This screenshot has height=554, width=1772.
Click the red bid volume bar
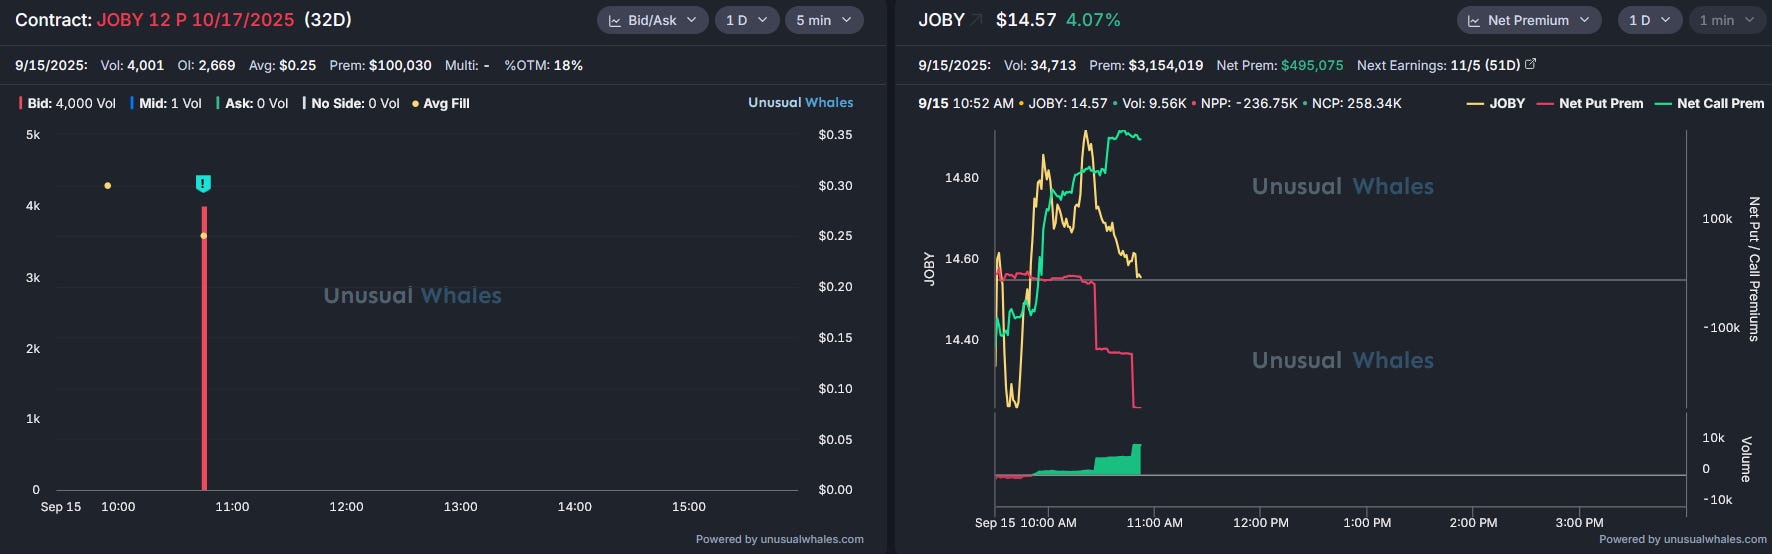click(204, 348)
